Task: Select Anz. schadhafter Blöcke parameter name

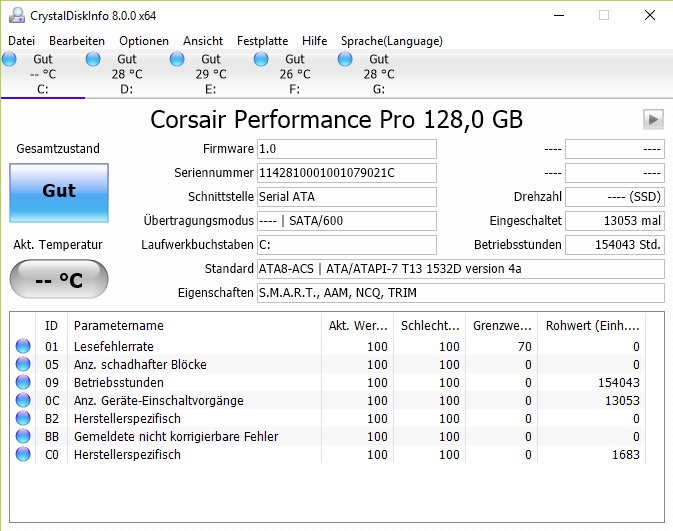Action: (x=140, y=364)
